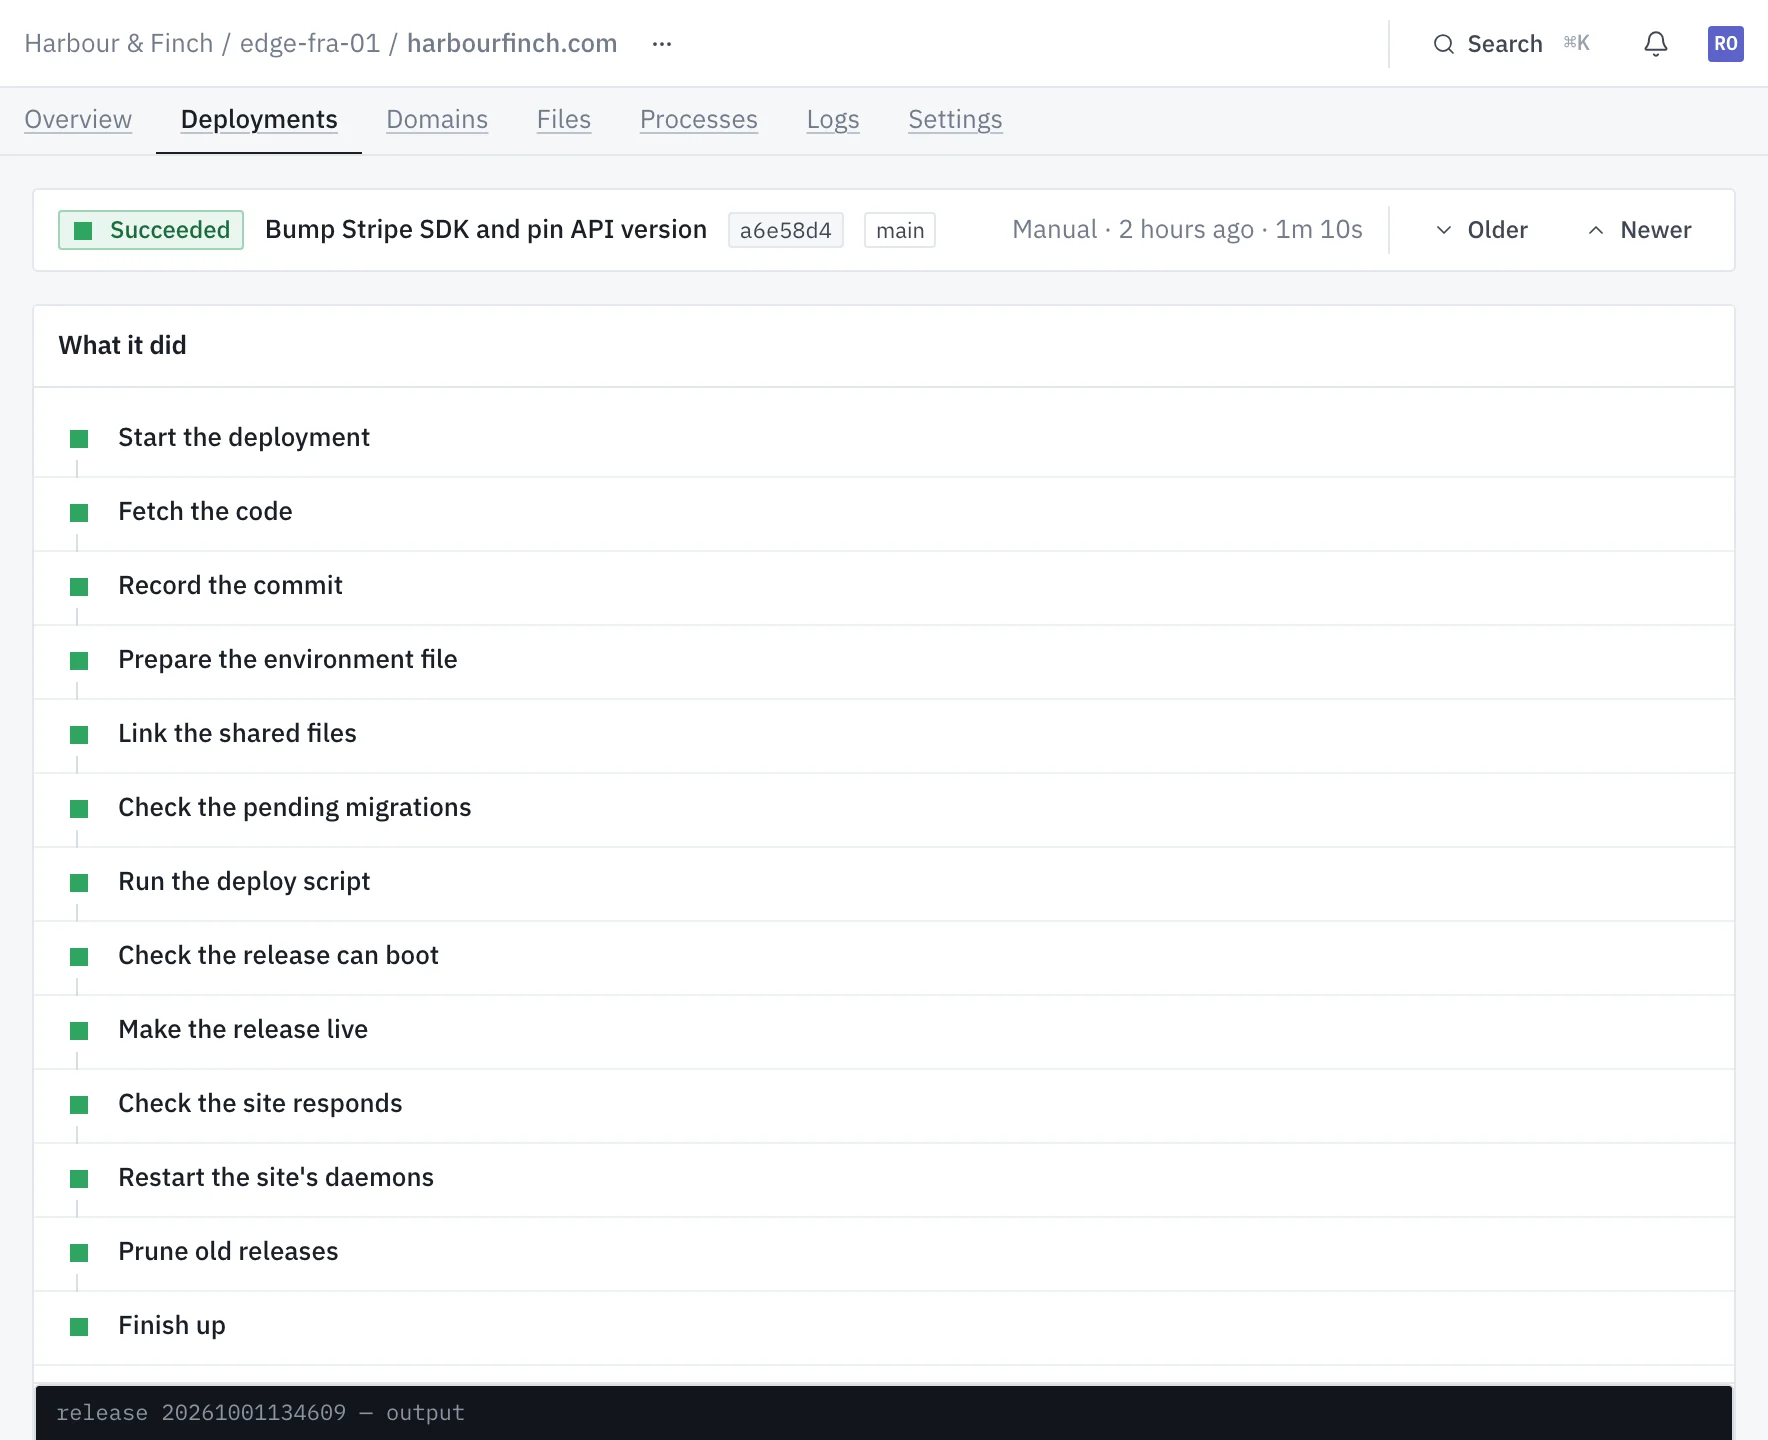Click the status square for Check the release can boot

79,957
